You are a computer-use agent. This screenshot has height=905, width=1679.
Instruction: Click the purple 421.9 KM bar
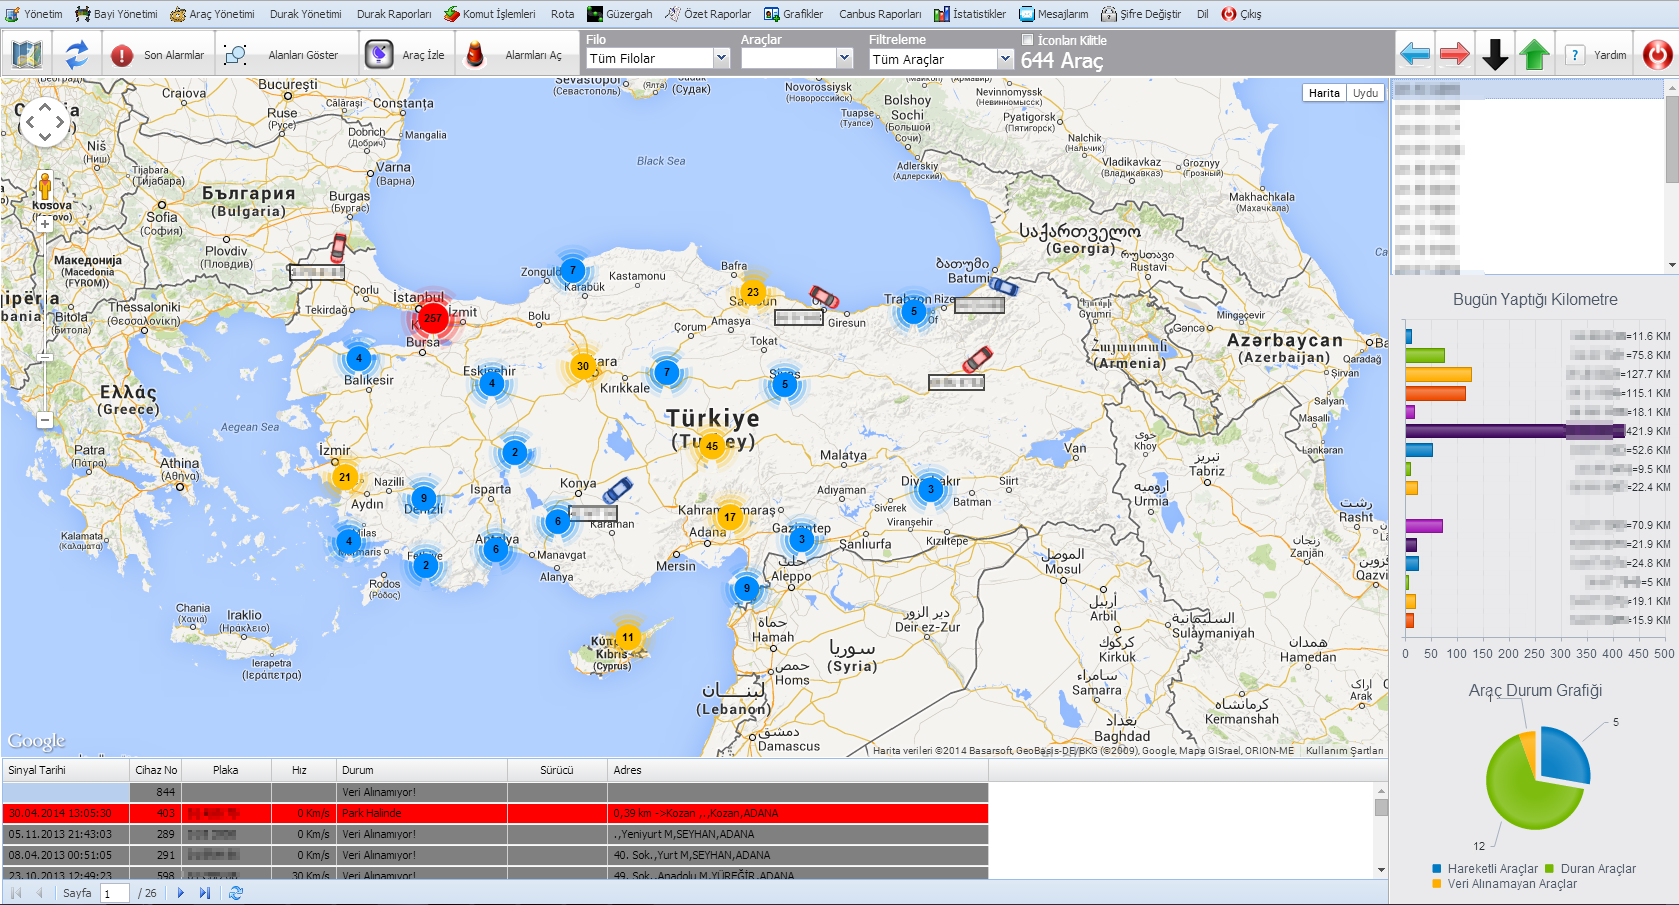pos(1515,431)
